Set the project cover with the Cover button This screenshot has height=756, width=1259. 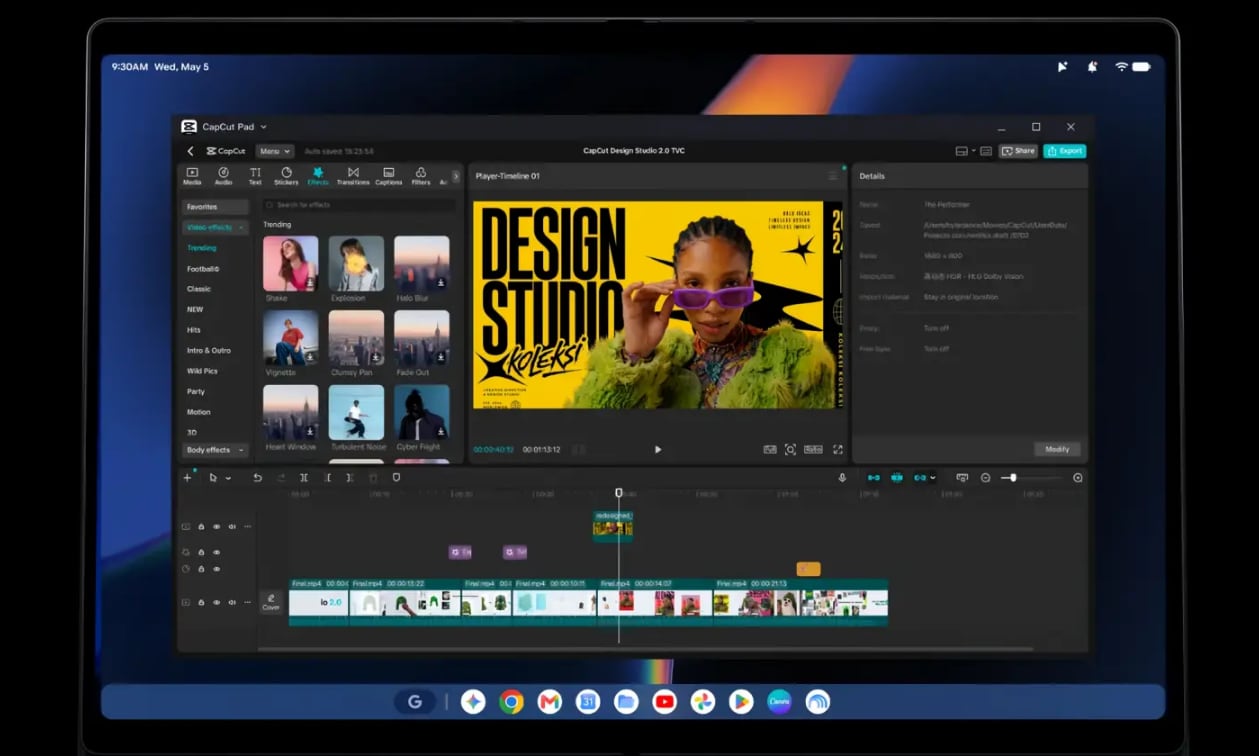pyautogui.click(x=271, y=602)
